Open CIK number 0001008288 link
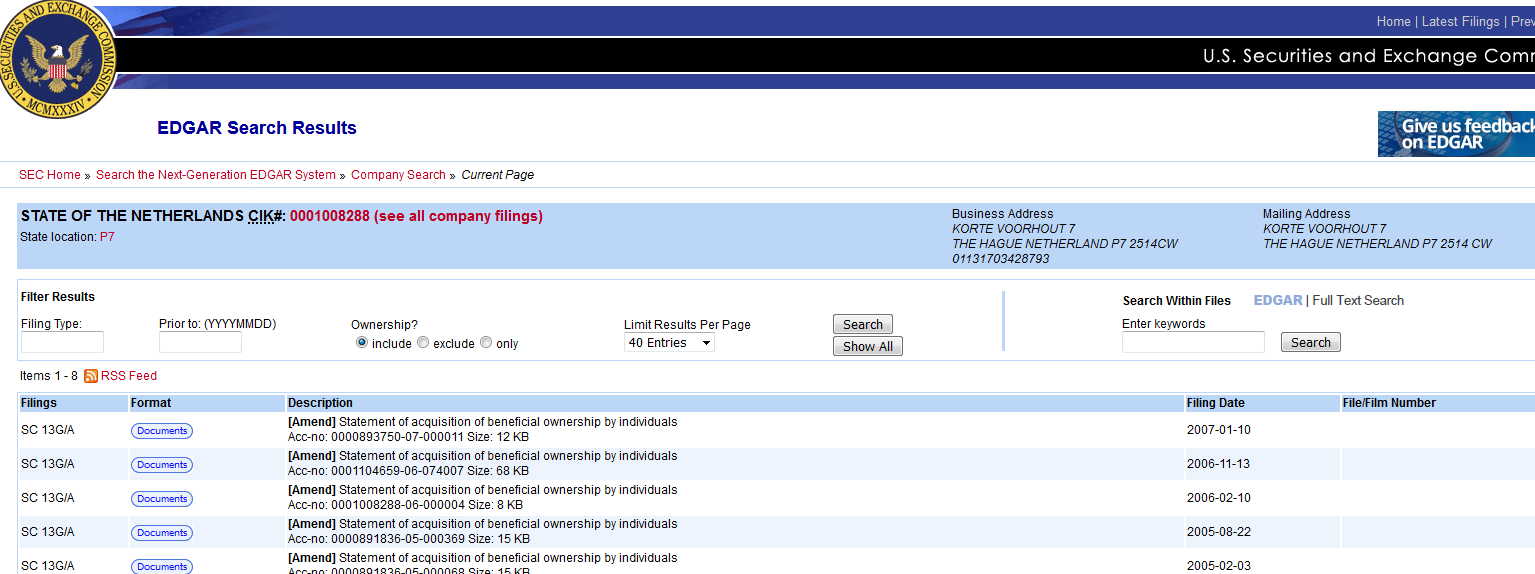This screenshot has height=574, width=1535. (416, 216)
